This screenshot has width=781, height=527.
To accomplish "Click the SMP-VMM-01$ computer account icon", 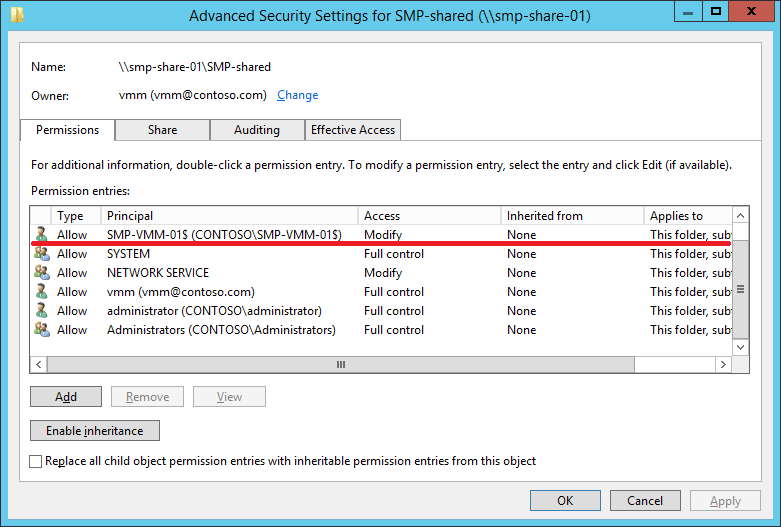I will pos(41,235).
